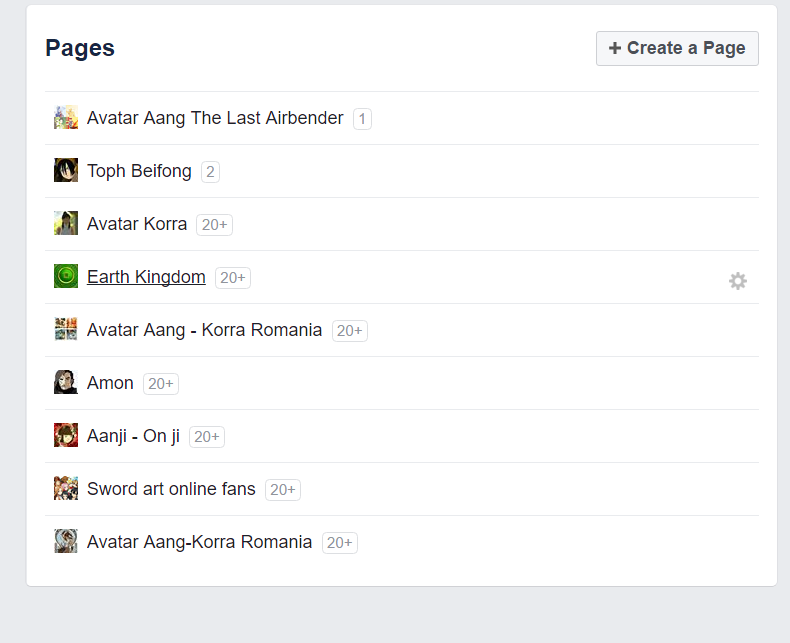Image resolution: width=790 pixels, height=643 pixels.
Task: Click the Avatar Aang - Korra Romania thumbnail
Action: click(x=66, y=330)
